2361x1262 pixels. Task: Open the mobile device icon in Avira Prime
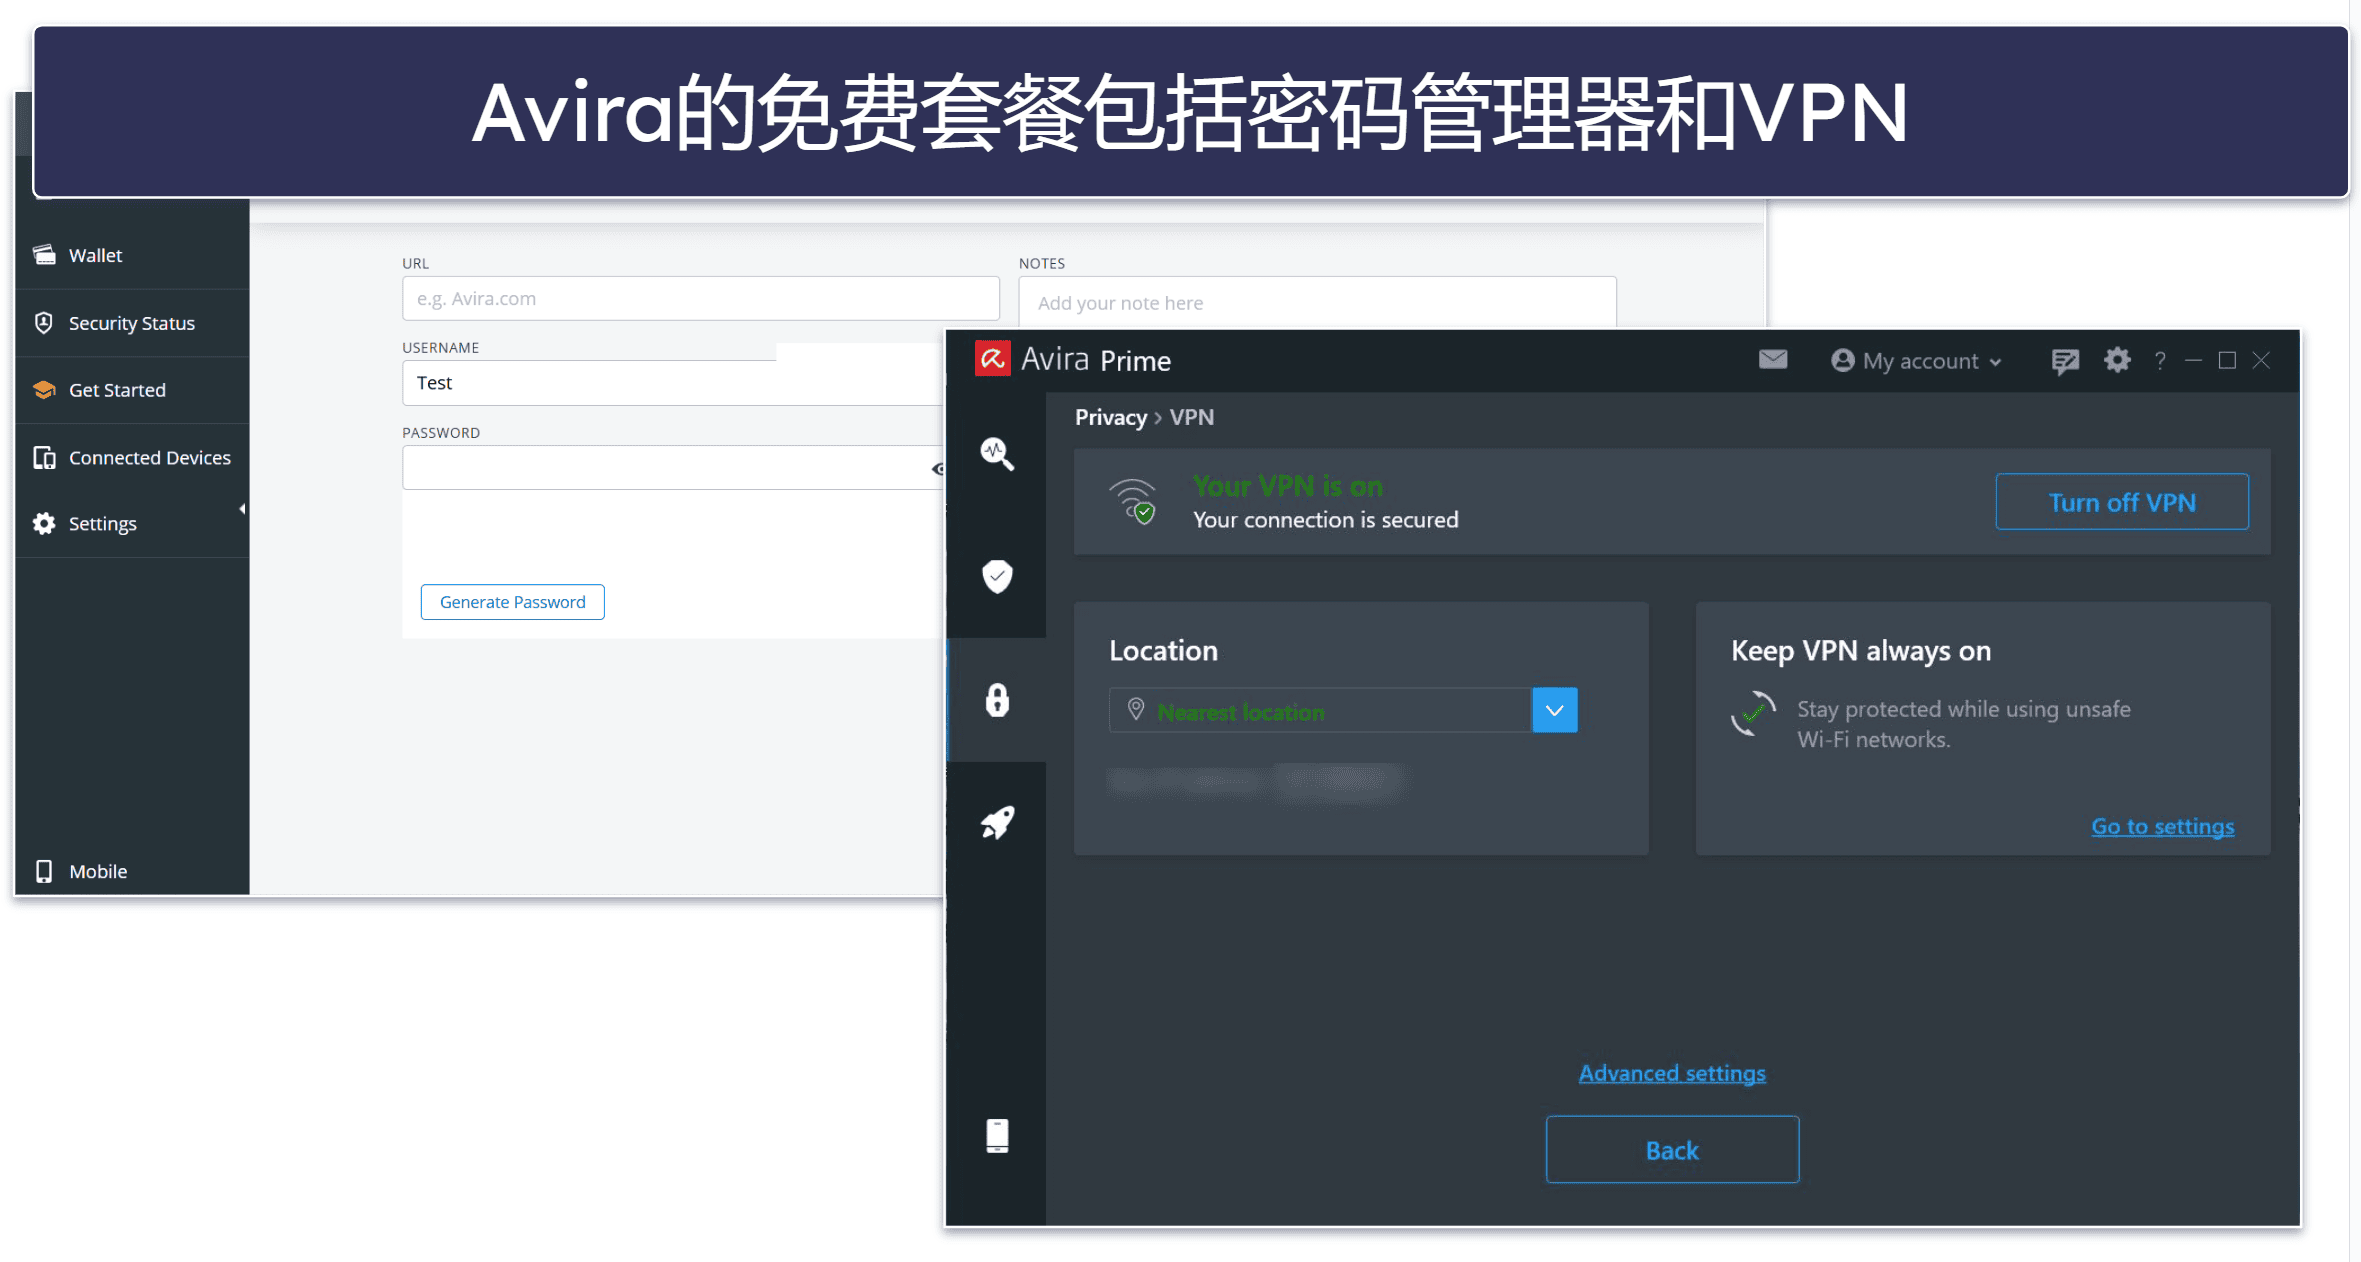tap(996, 1136)
